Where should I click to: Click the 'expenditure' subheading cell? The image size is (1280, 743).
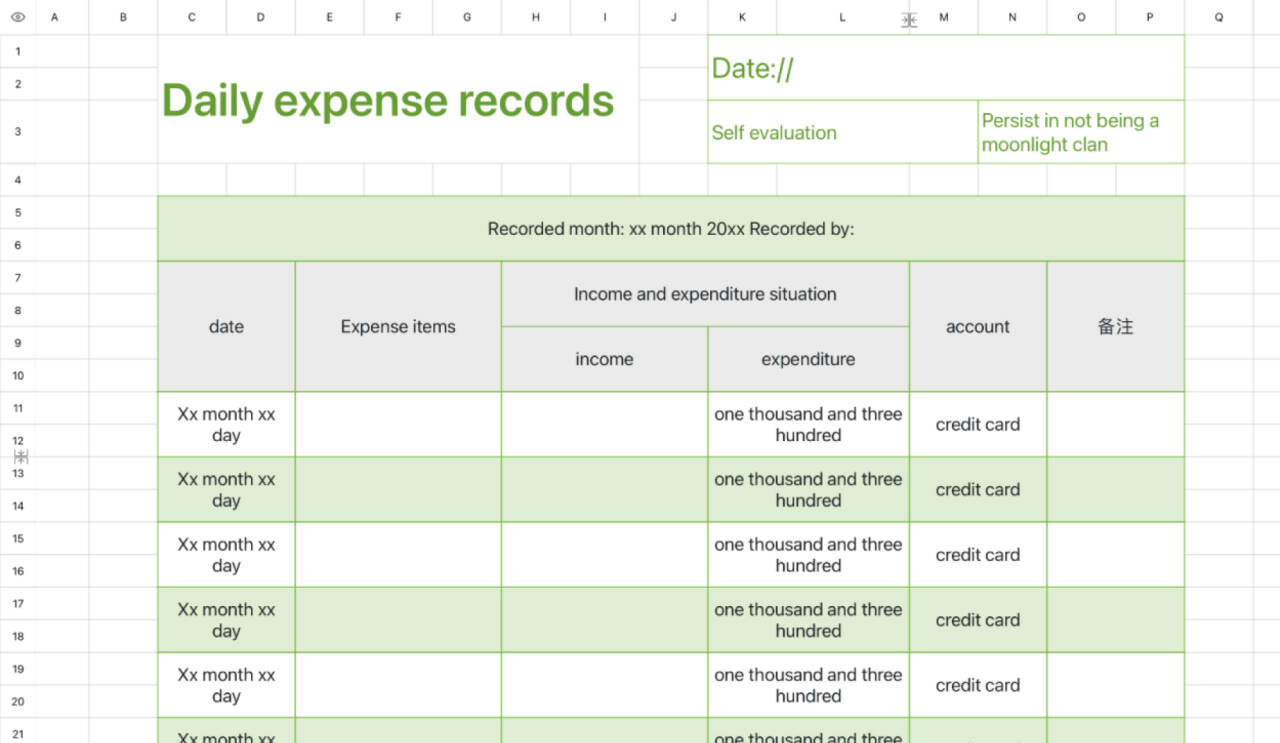click(x=808, y=359)
